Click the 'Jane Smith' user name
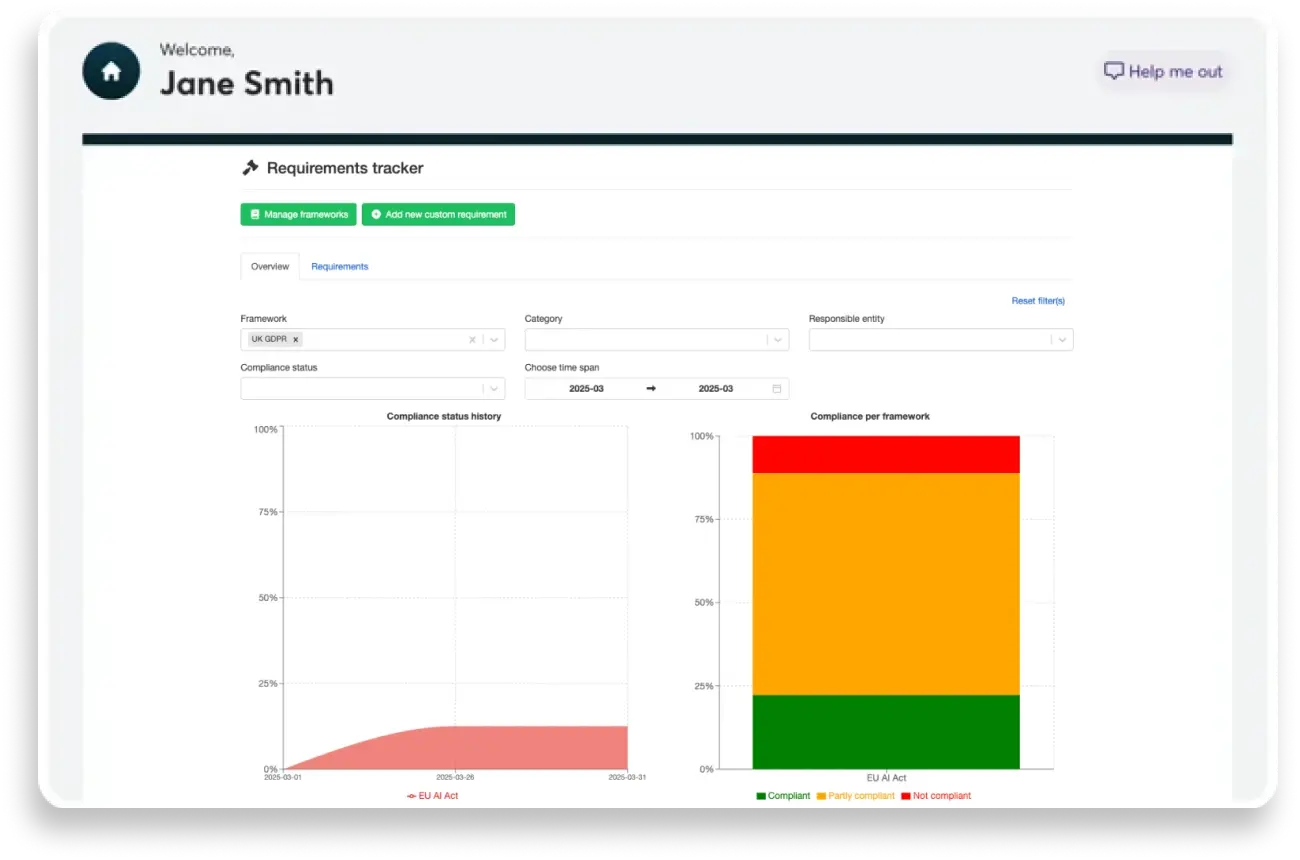The height and width of the screenshot is (860, 1300). tap(246, 83)
